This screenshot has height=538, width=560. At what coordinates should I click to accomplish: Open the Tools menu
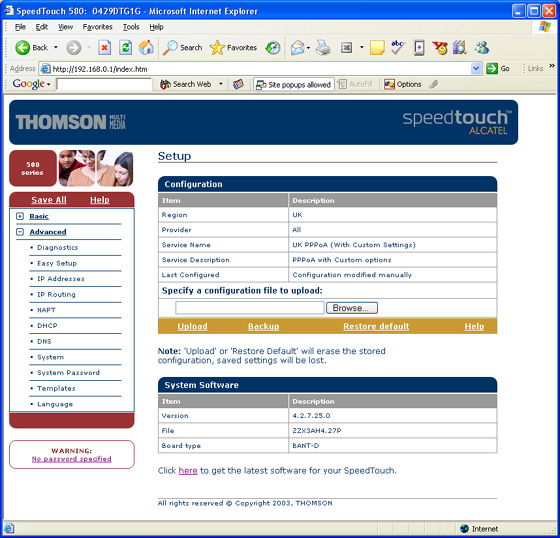coord(131,27)
